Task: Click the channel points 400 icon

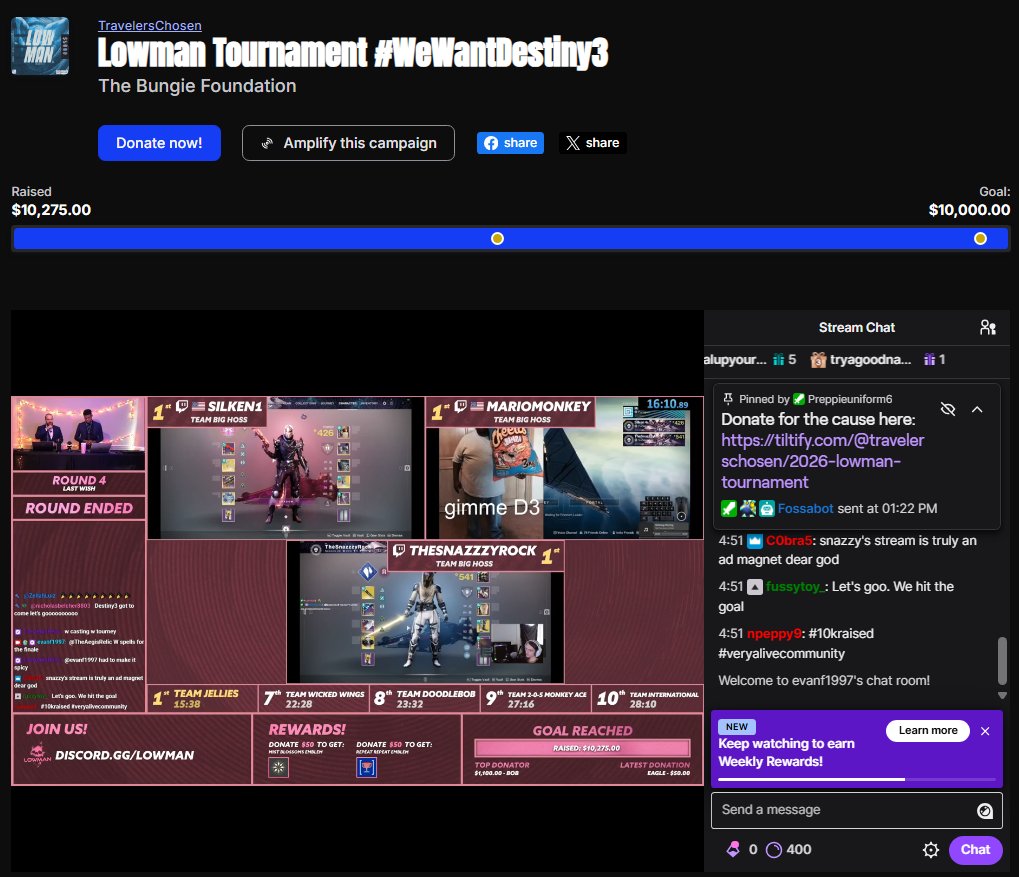Action: tap(773, 850)
